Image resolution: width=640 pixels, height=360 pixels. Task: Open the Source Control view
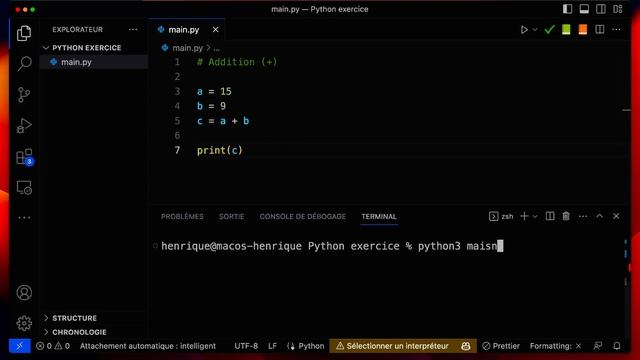coord(24,95)
